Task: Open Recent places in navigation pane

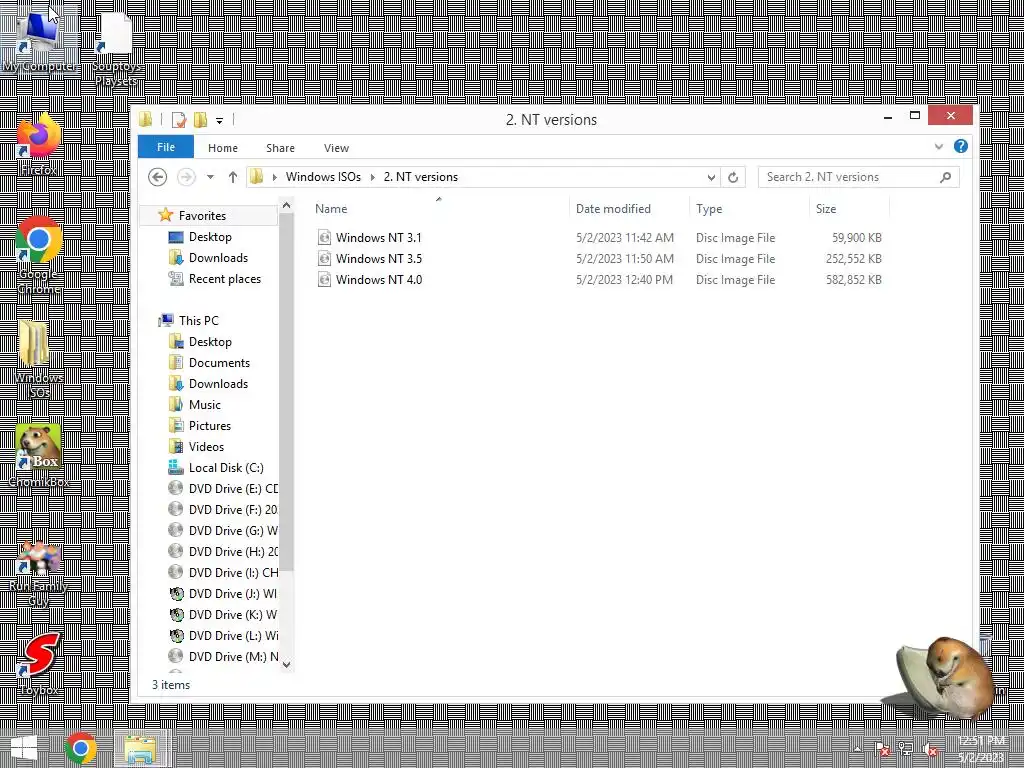Action: (224, 278)
